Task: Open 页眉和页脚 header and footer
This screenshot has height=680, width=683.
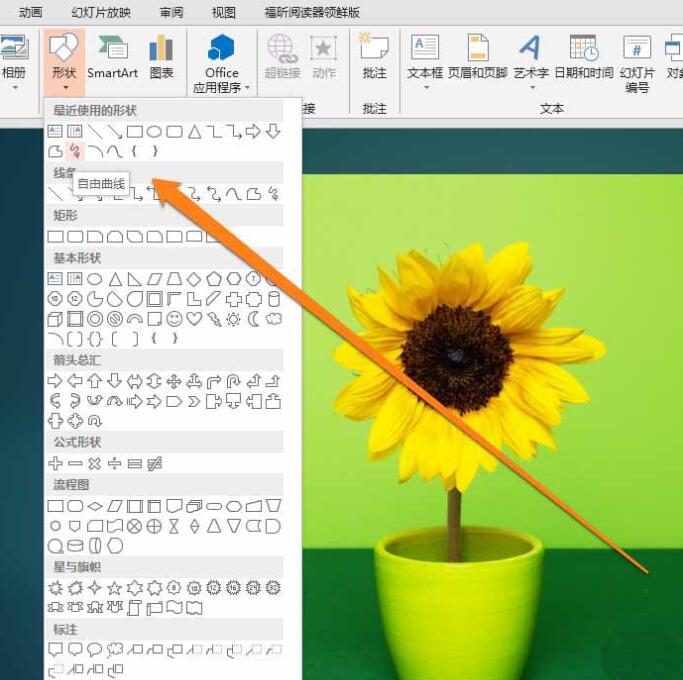Action: click(x=478, y=57)
